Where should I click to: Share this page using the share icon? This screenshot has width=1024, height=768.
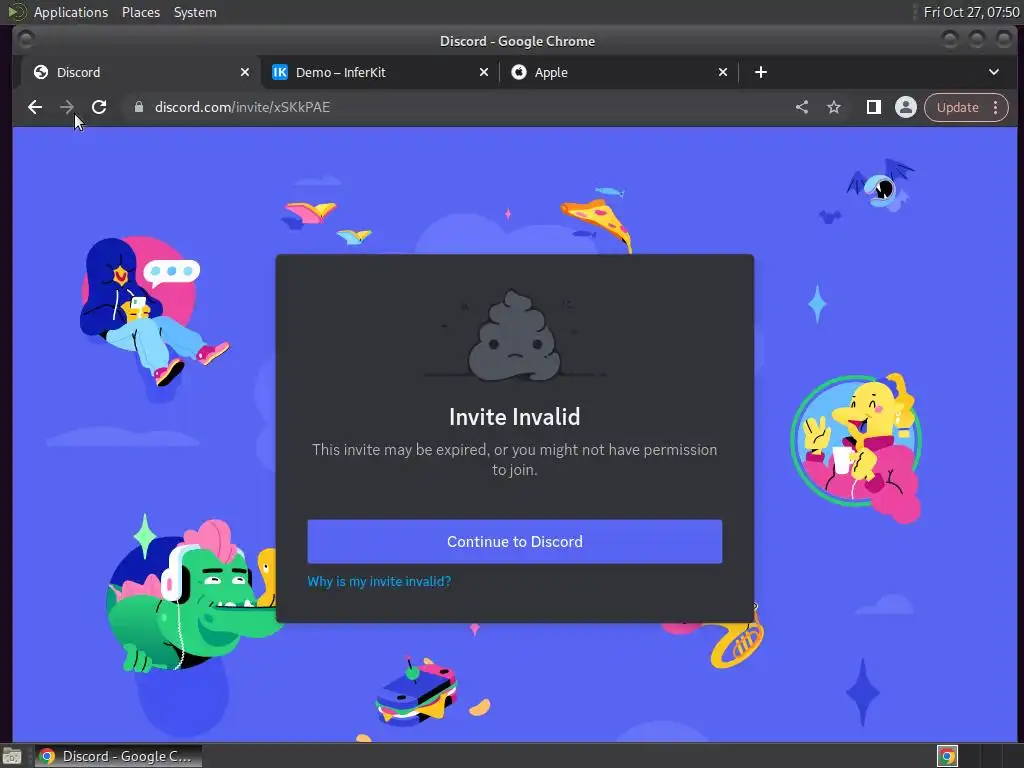click(x=802, y=107)
